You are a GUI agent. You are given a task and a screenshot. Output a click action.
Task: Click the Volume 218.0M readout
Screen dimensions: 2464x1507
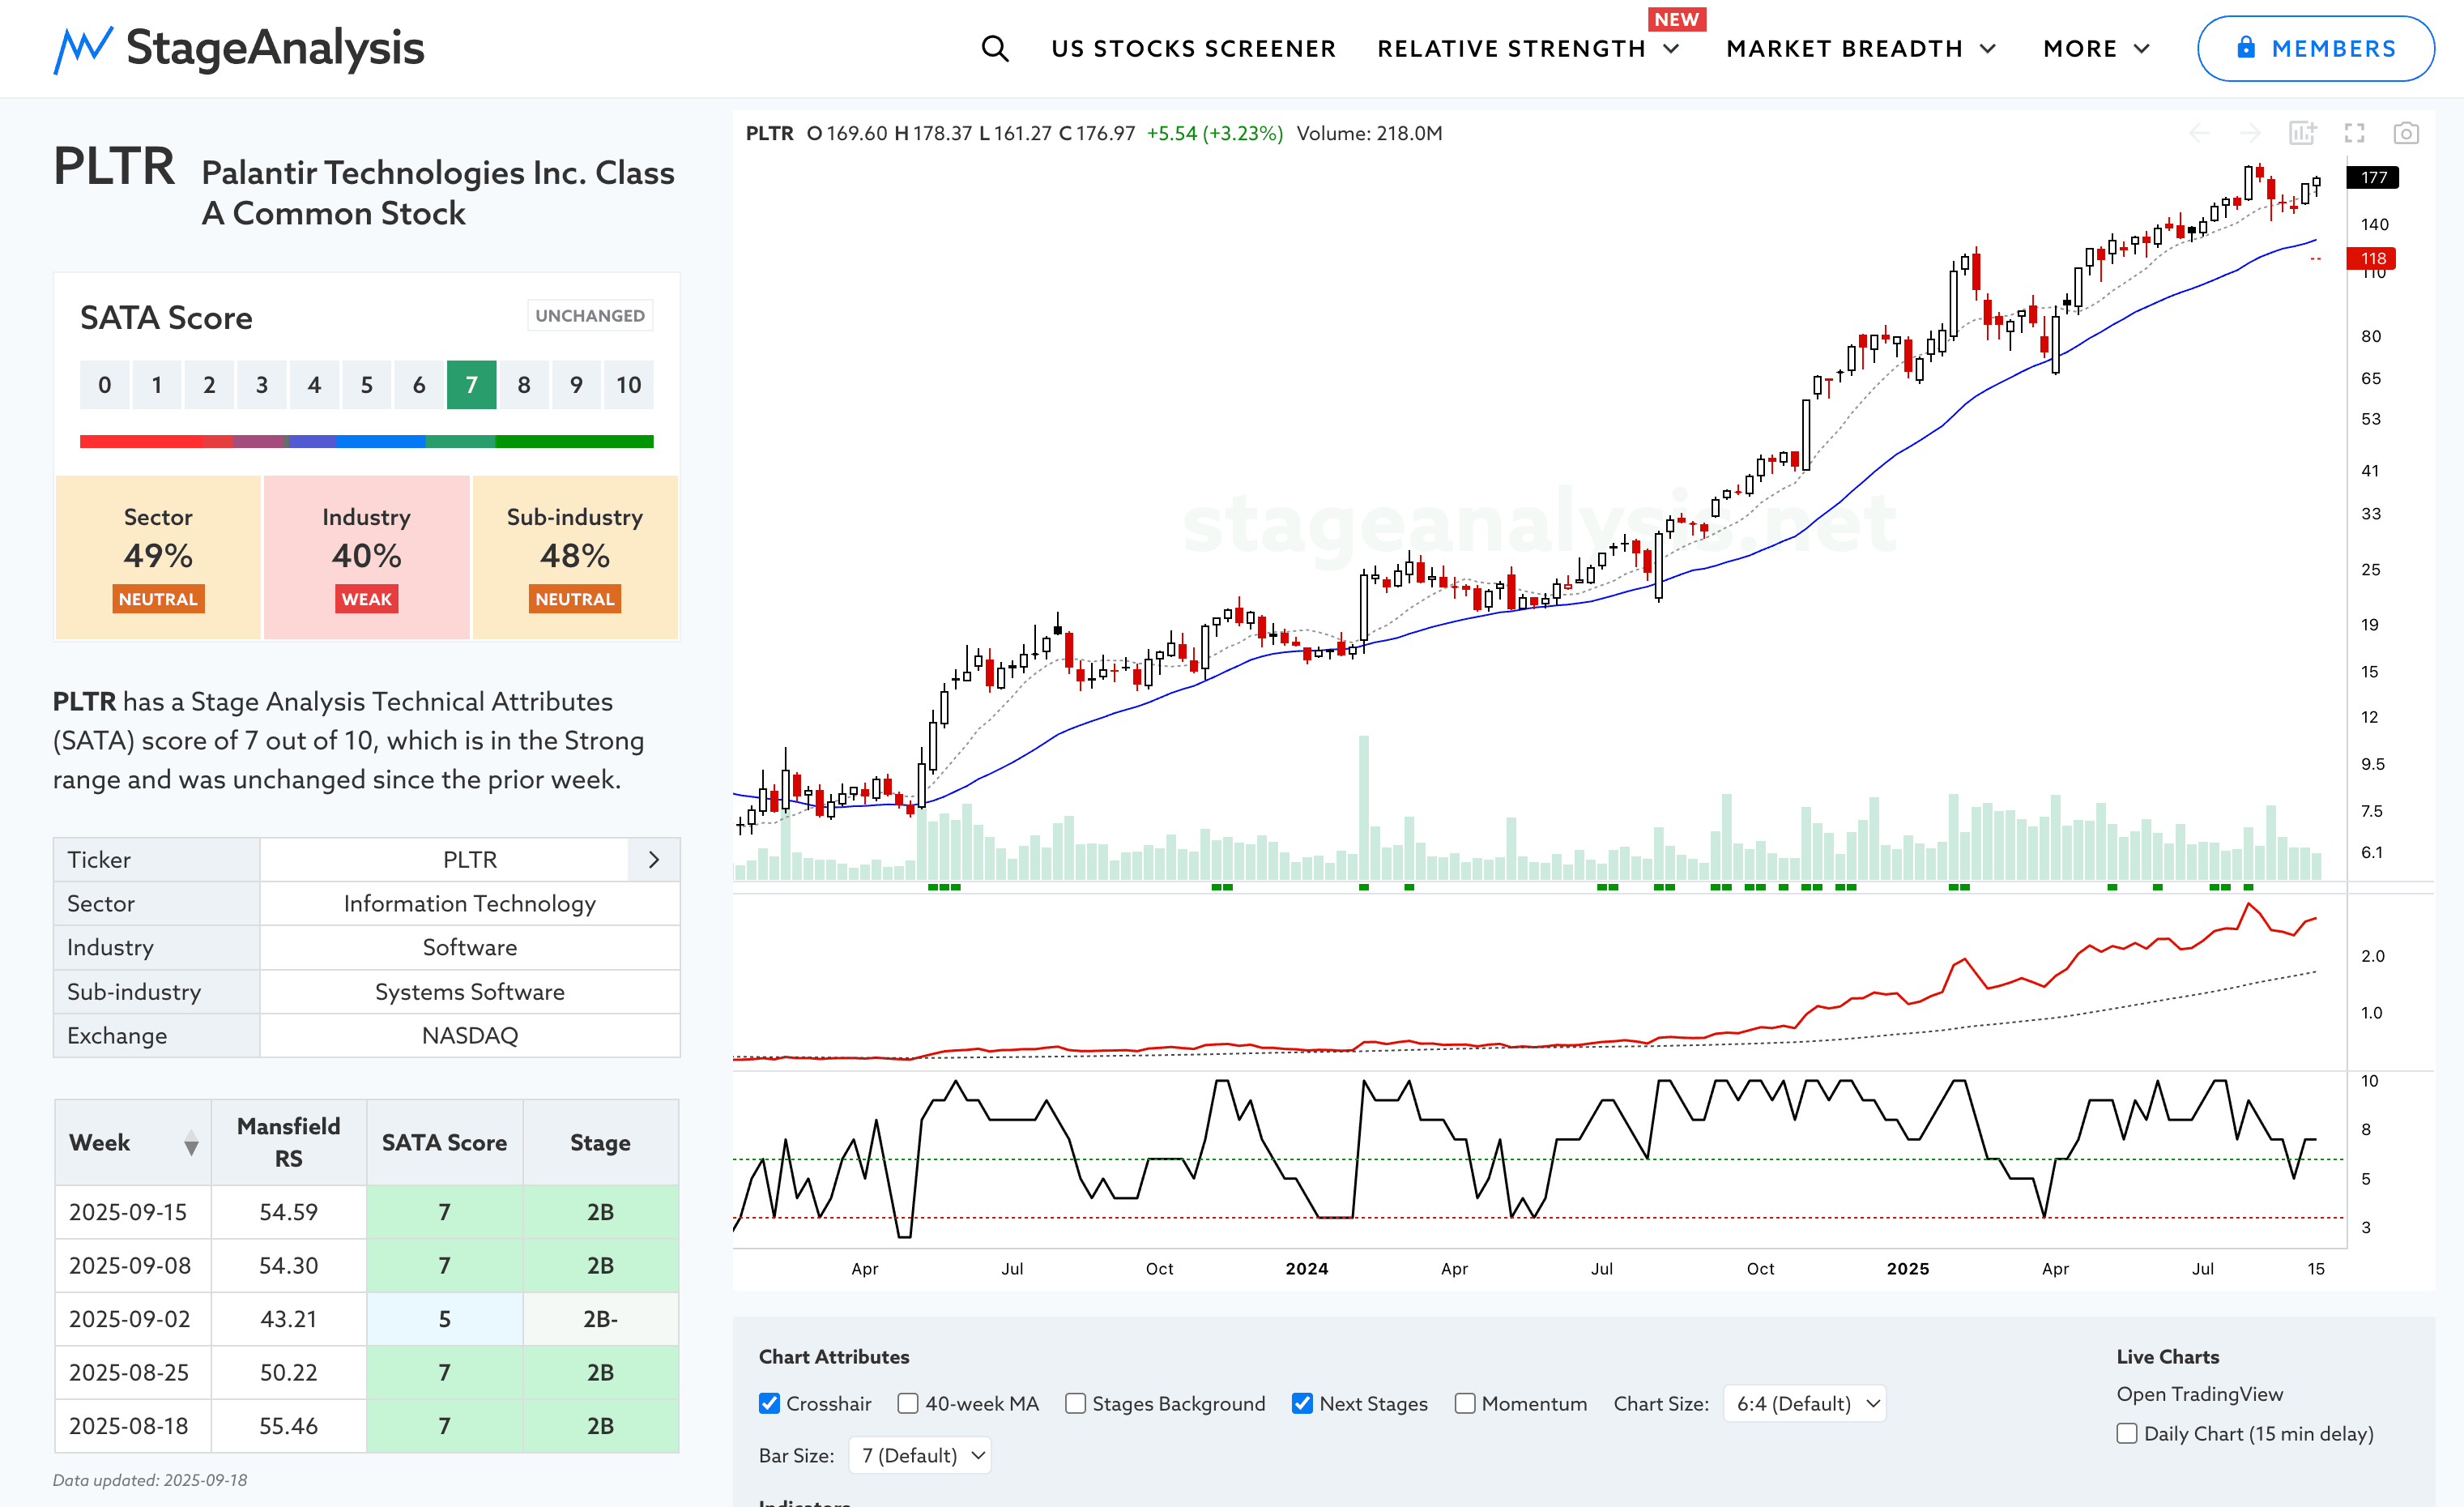(1369, 133)
